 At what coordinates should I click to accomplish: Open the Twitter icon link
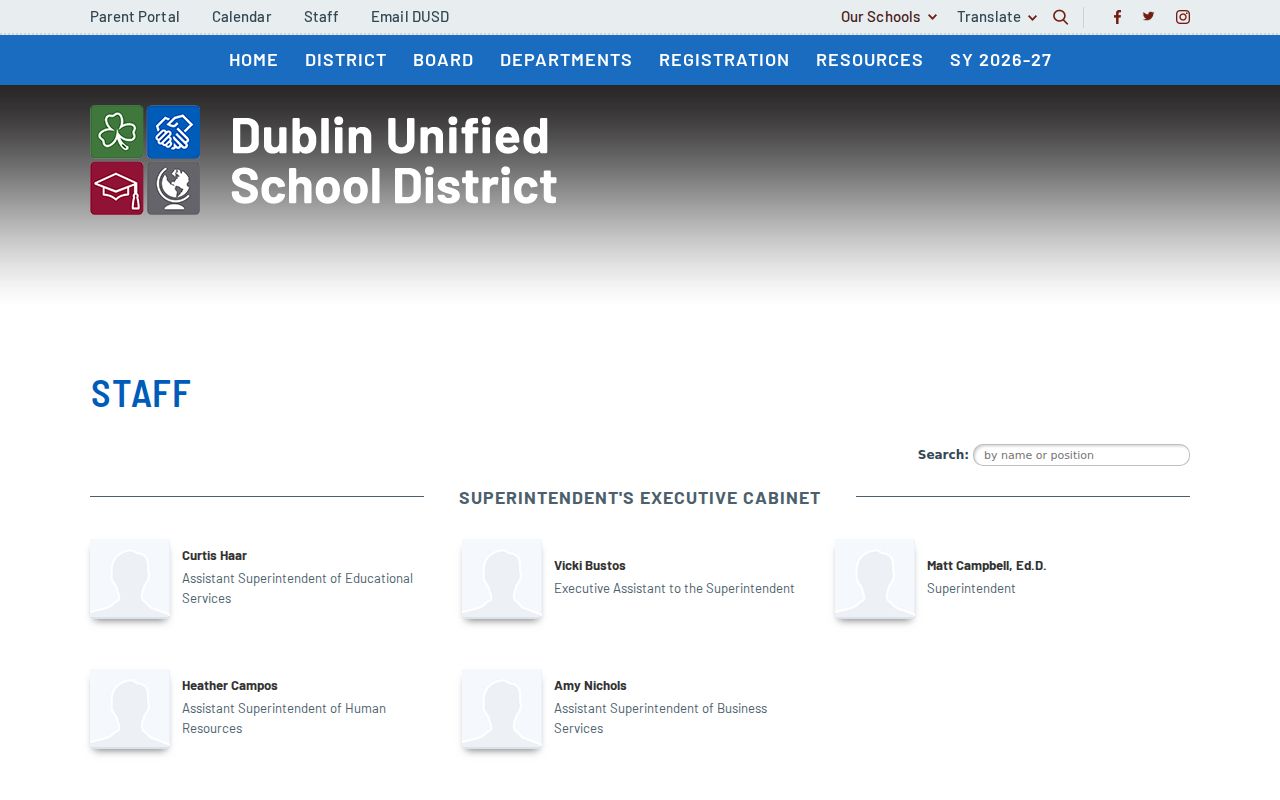point(1149,17)
